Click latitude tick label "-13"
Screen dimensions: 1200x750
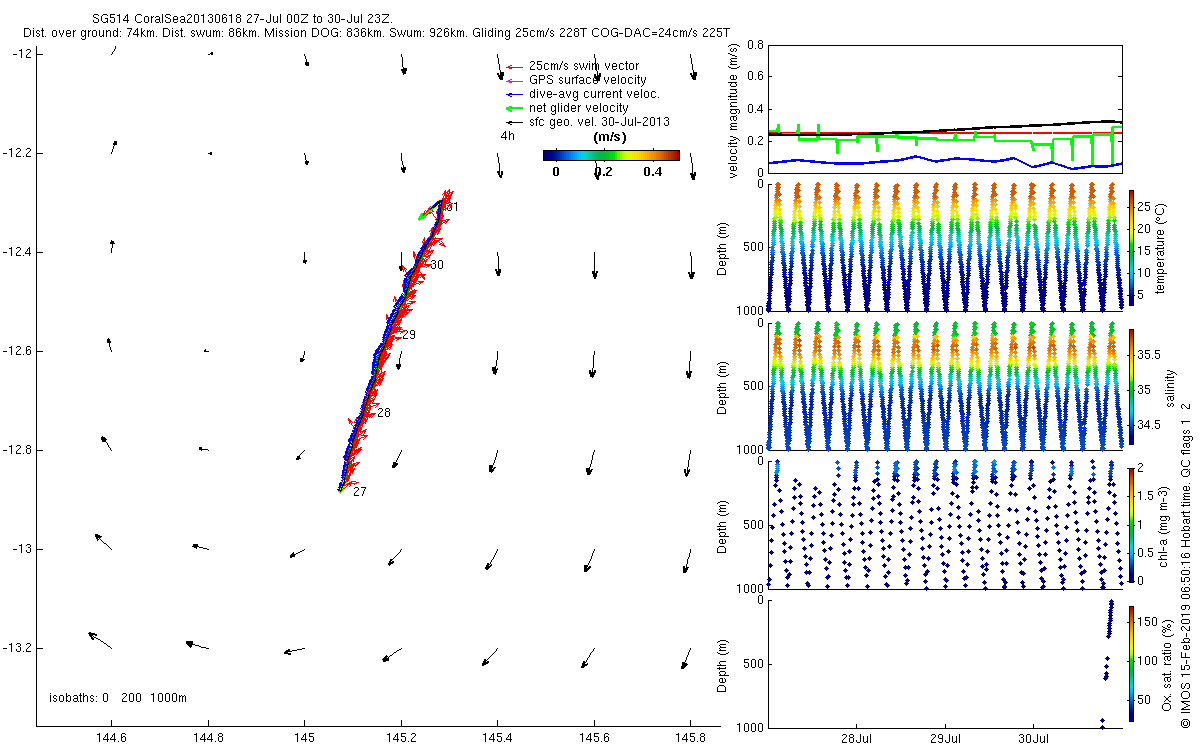[x=23, y=549]
